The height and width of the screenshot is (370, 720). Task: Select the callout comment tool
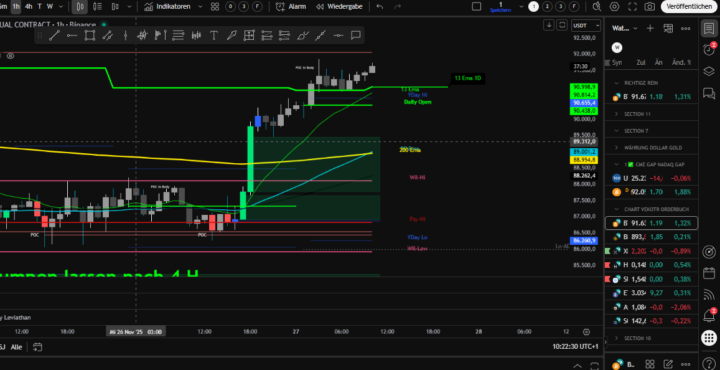[x=355, y=35]
